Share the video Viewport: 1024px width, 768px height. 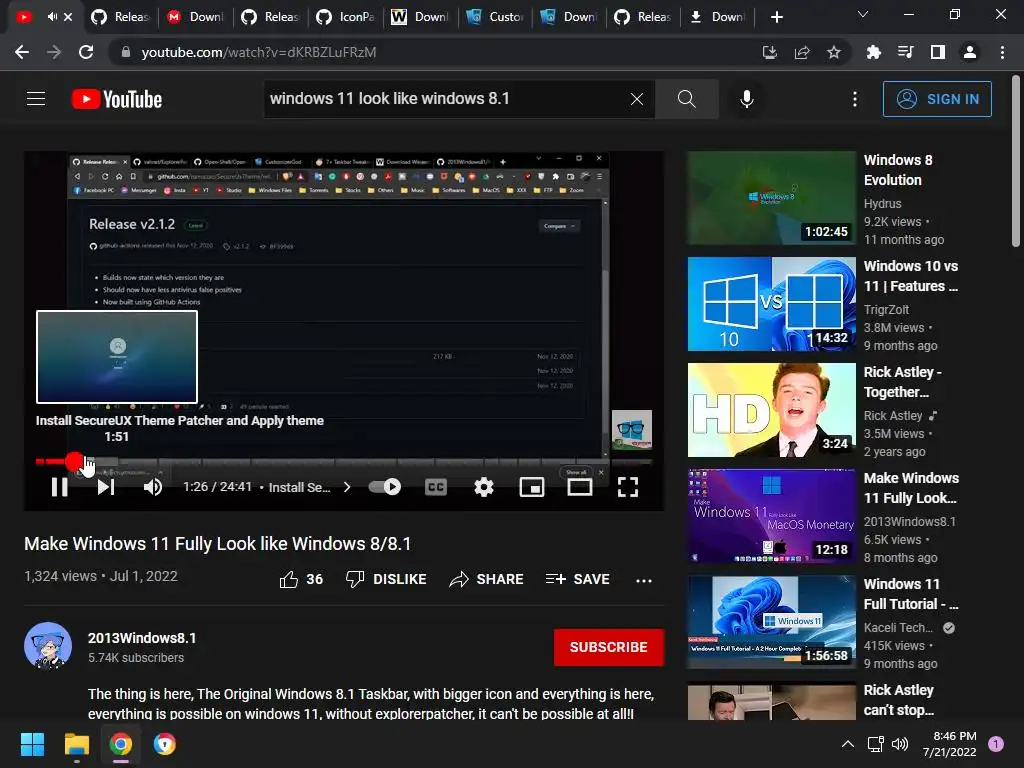coord(487,579)
